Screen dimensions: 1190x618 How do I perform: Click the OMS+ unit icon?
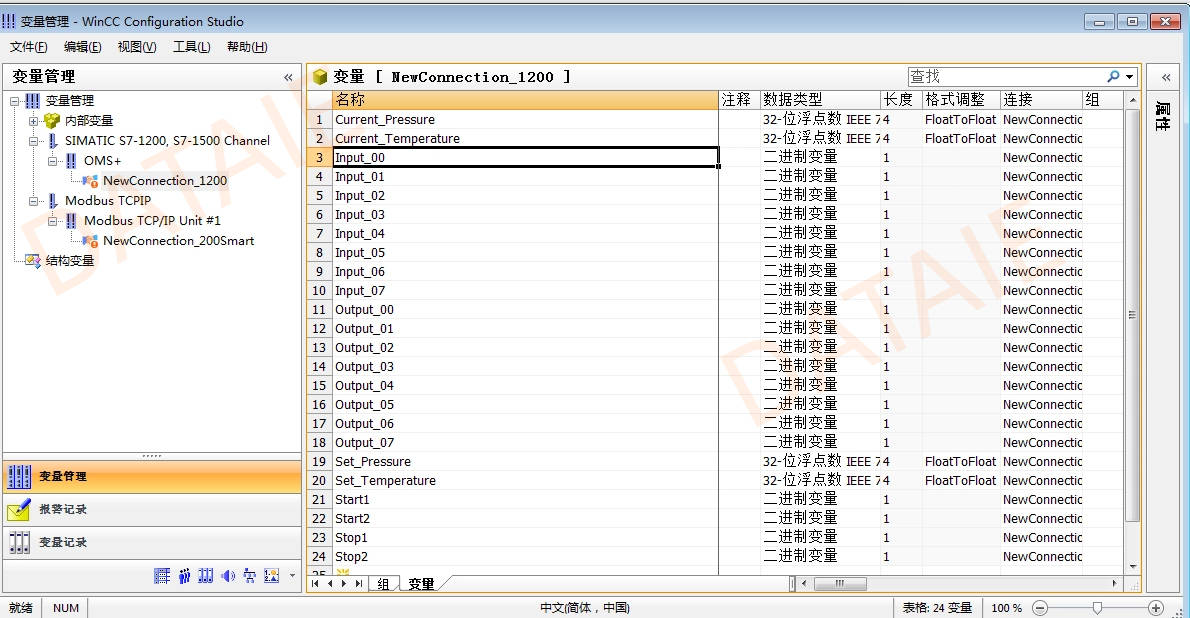71,161
